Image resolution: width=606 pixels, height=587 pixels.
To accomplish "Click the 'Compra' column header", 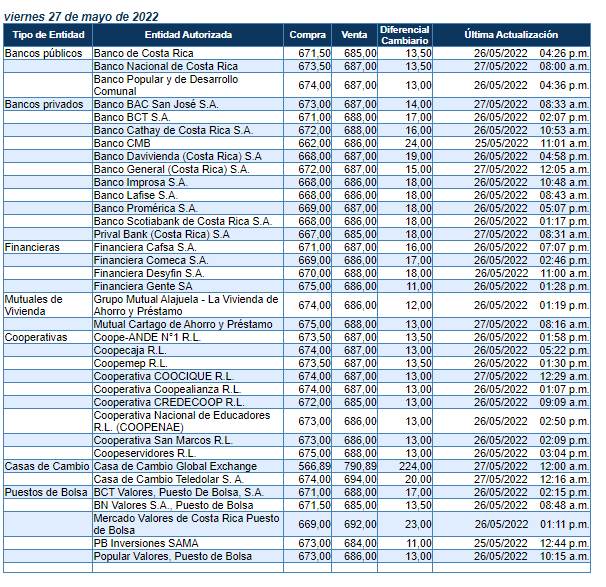I will click(308, 35).
